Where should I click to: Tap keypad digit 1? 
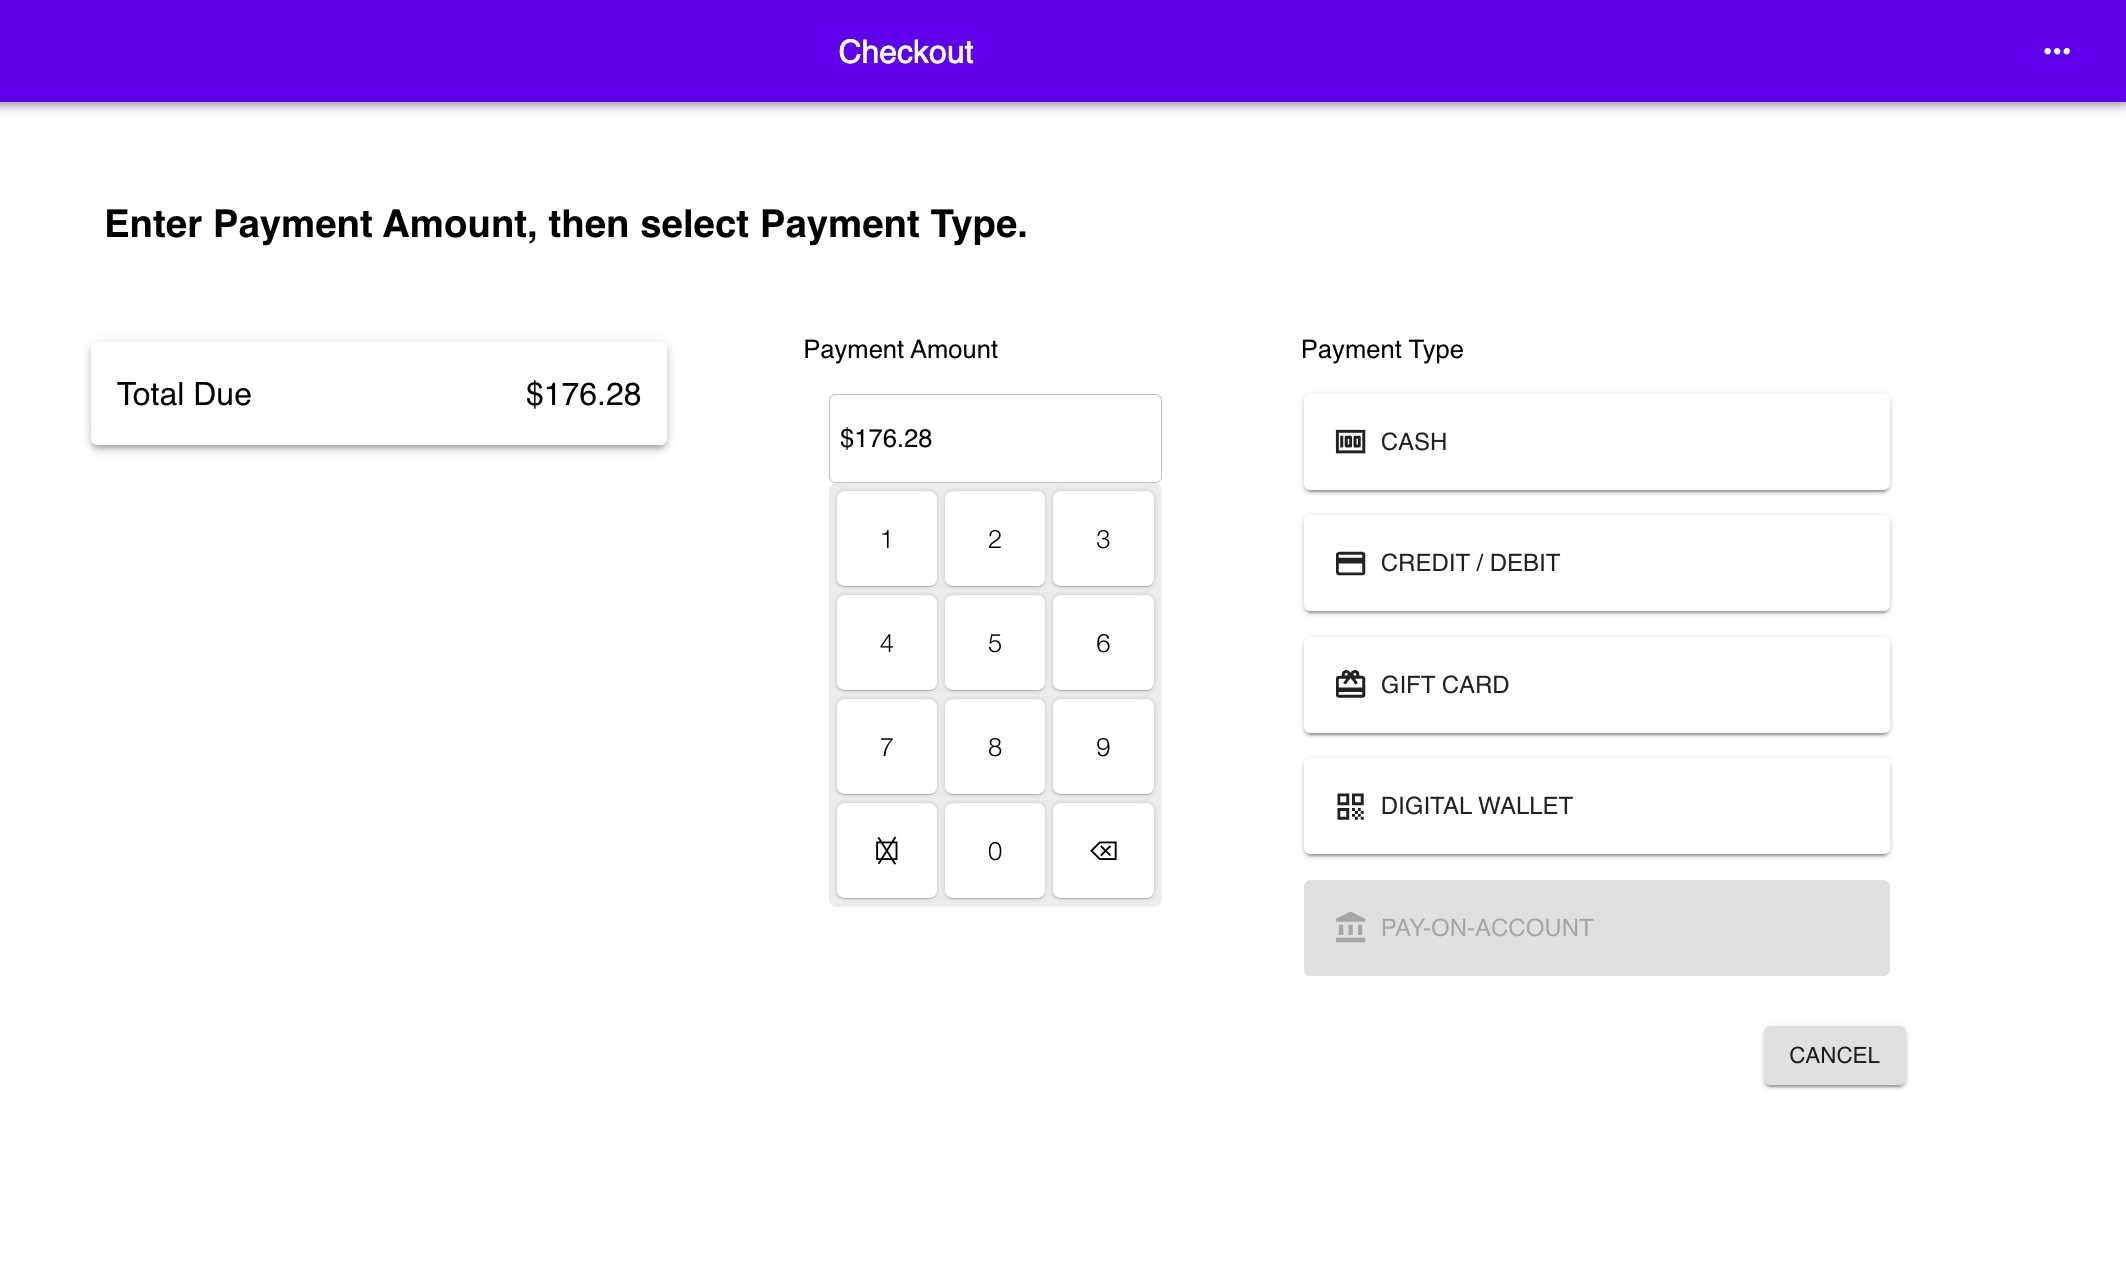pos(886,539)
